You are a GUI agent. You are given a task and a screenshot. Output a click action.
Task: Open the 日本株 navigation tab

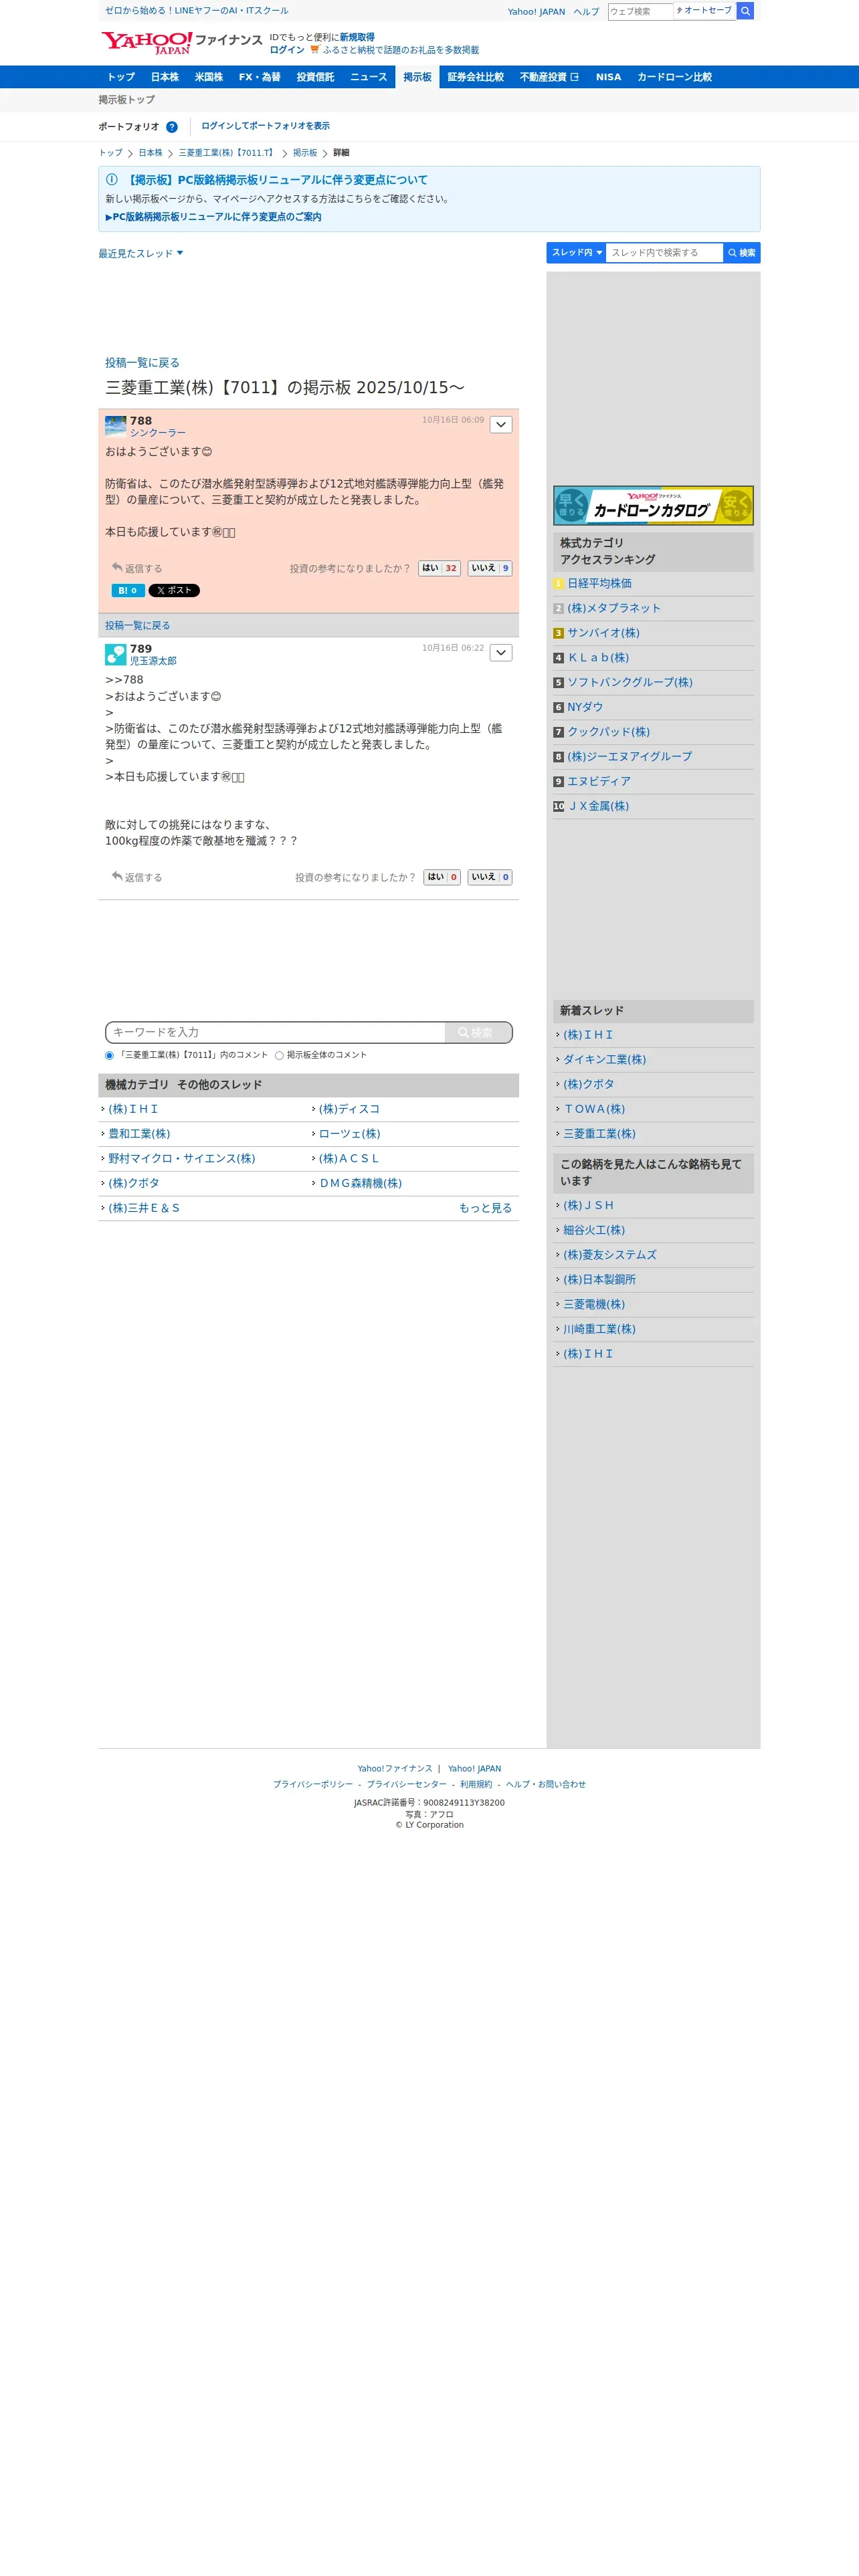click(165, 77)
